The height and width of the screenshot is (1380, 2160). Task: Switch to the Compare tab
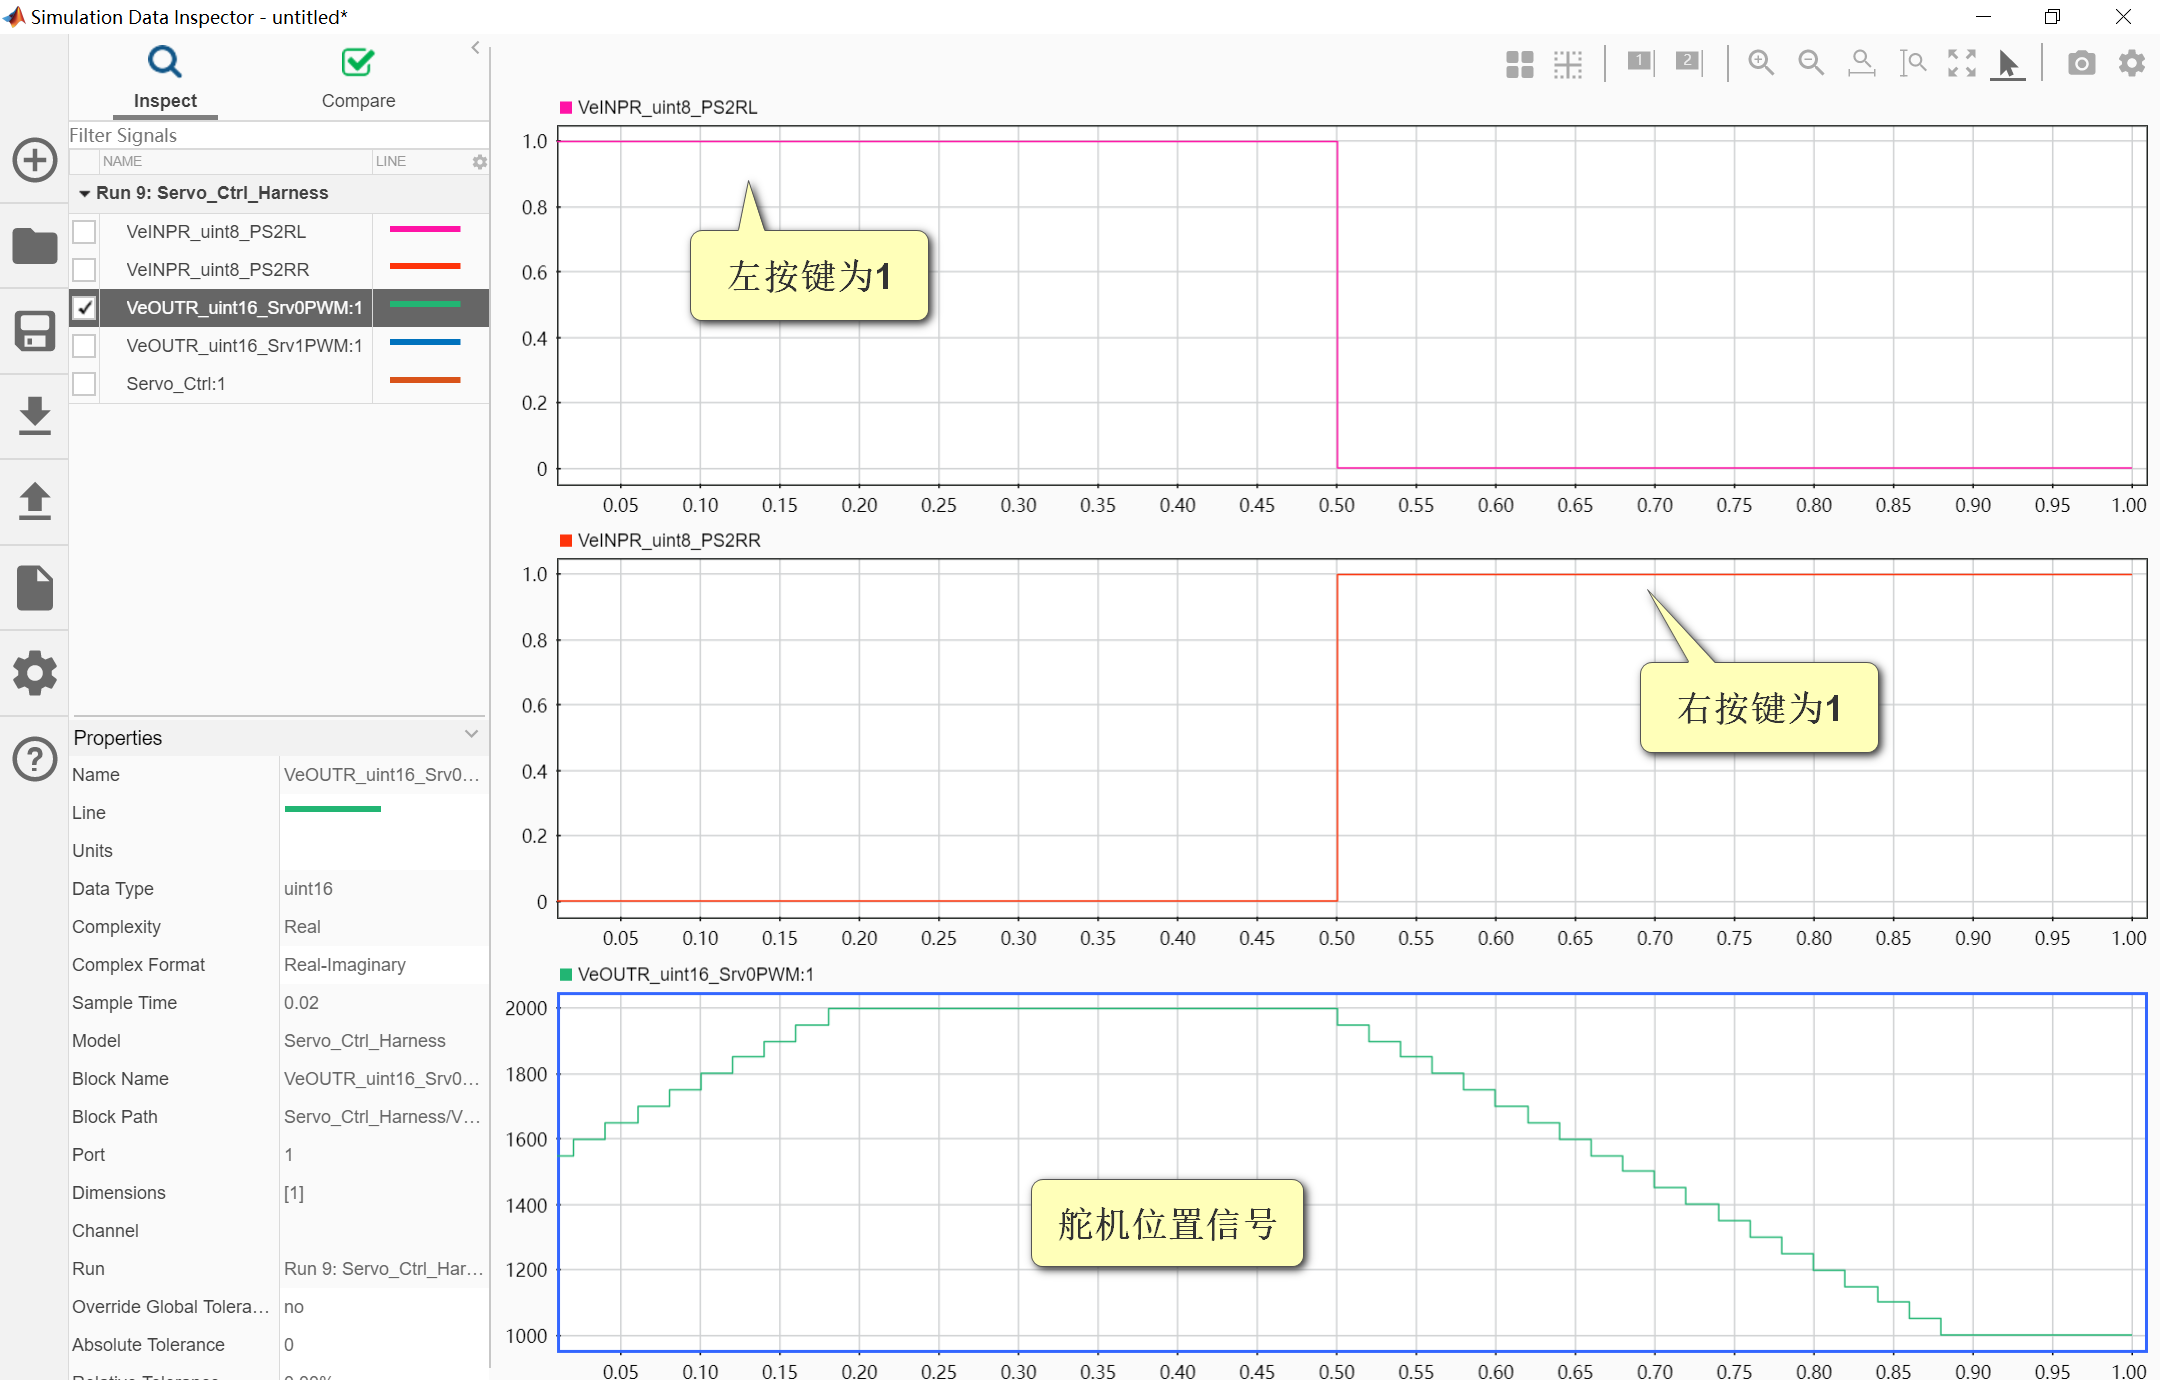pyautogui.click(x=358, y=78)
